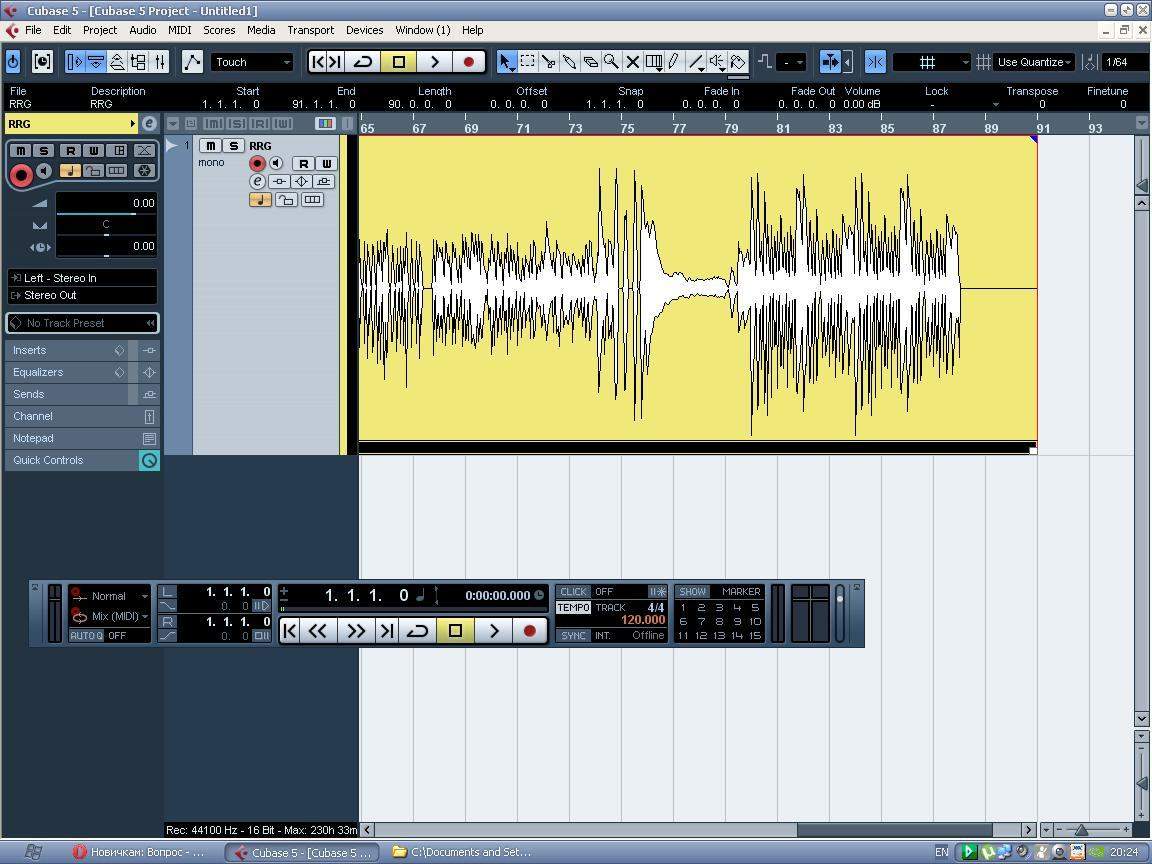Screen dimensions: 1152x864
Task: Select the Scissors split tool in toolbar
Action: click(548, 62)
